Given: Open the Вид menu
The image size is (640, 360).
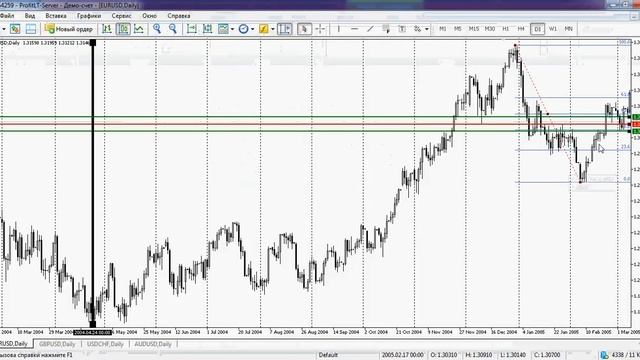Looking at the screenshot, I should tap(30, 16).
